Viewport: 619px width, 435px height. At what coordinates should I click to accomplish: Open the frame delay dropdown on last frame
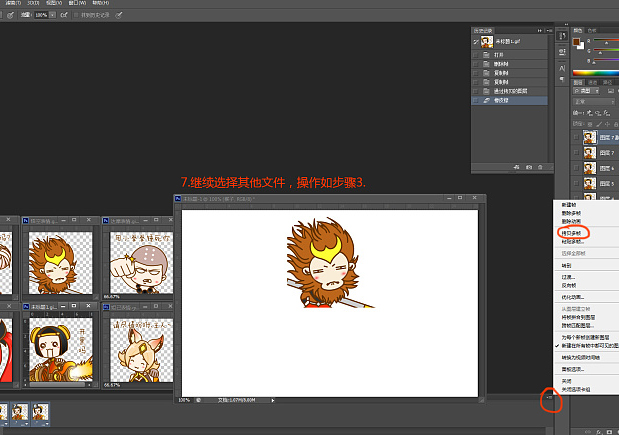click(45, 424)
